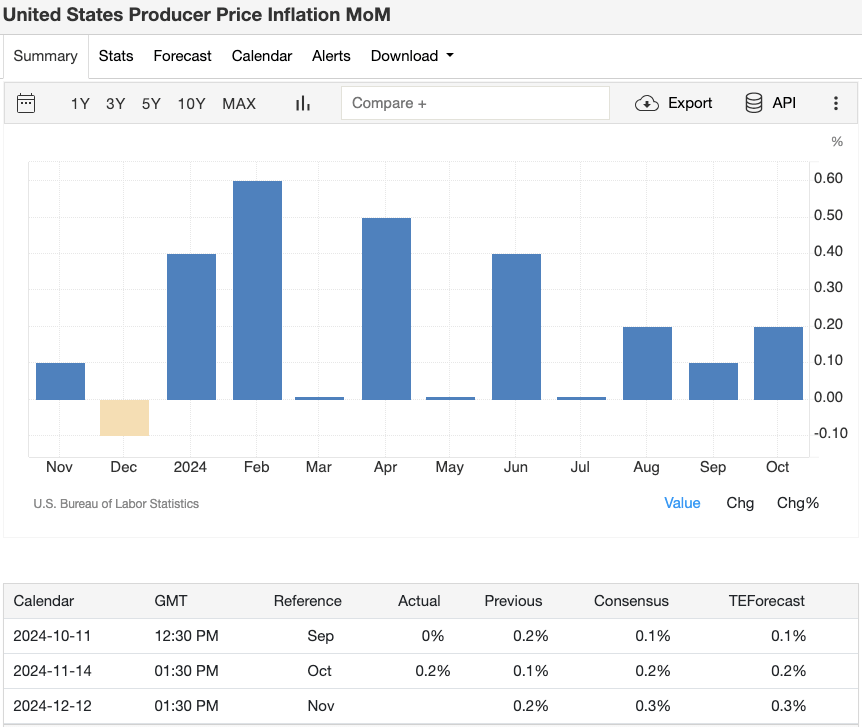Click the highlighted December bar
Screen dimensions: 862x727
124,418
